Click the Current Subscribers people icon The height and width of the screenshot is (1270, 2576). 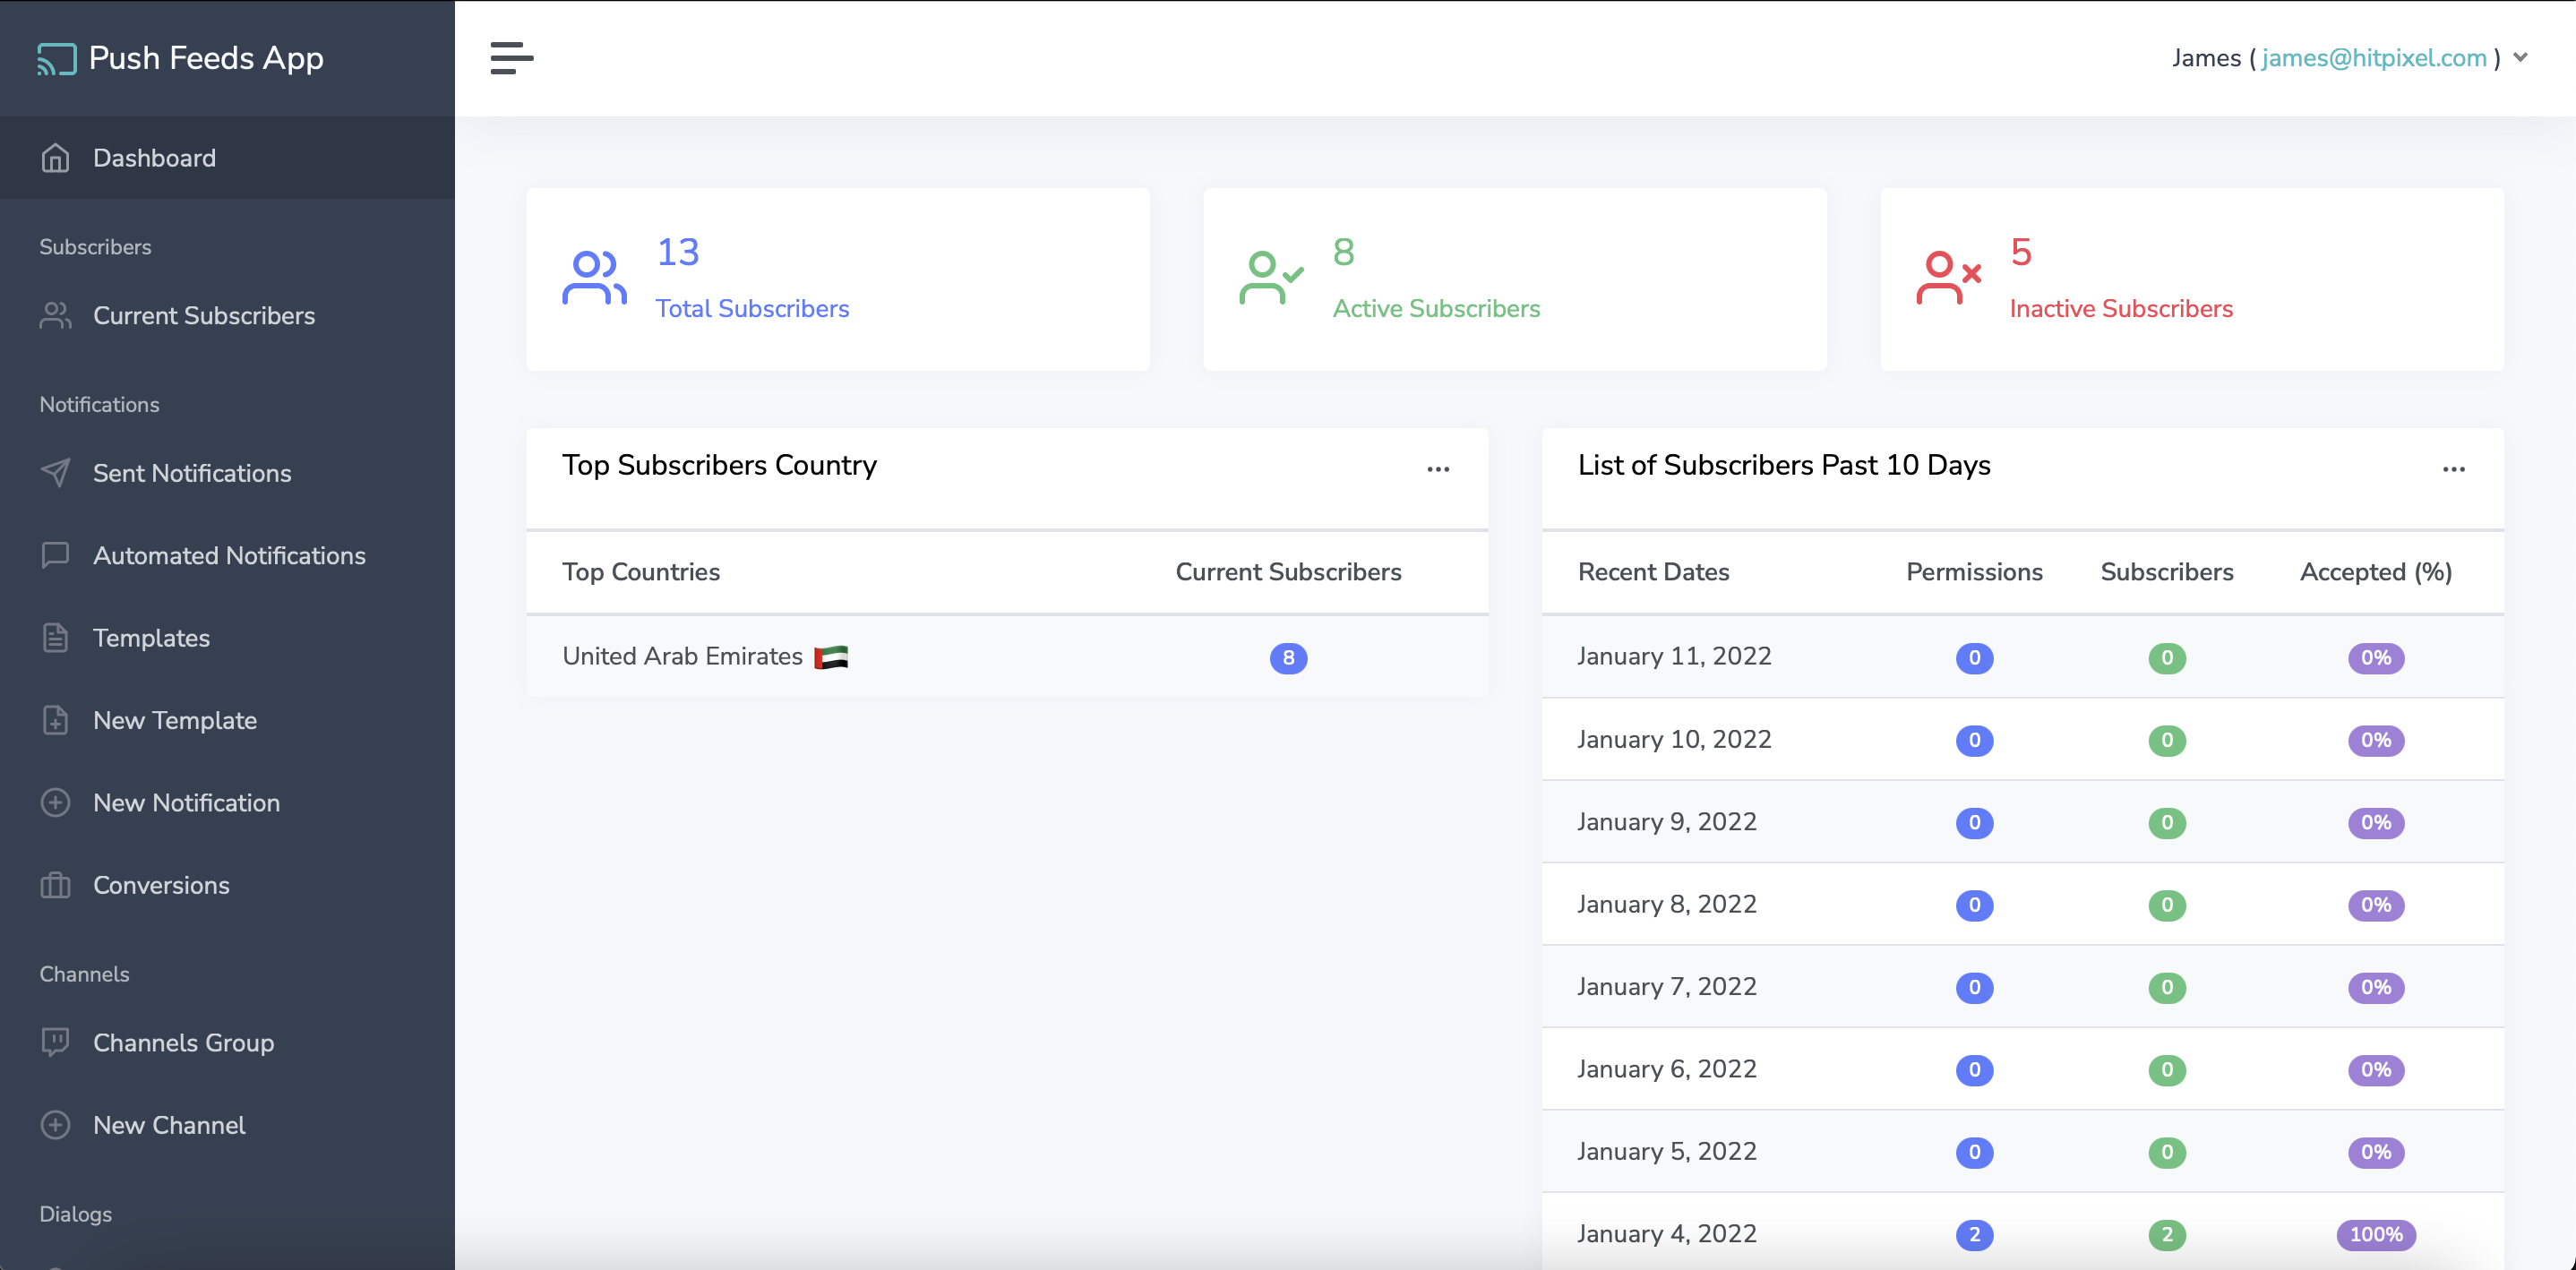(x=55, y=315)
